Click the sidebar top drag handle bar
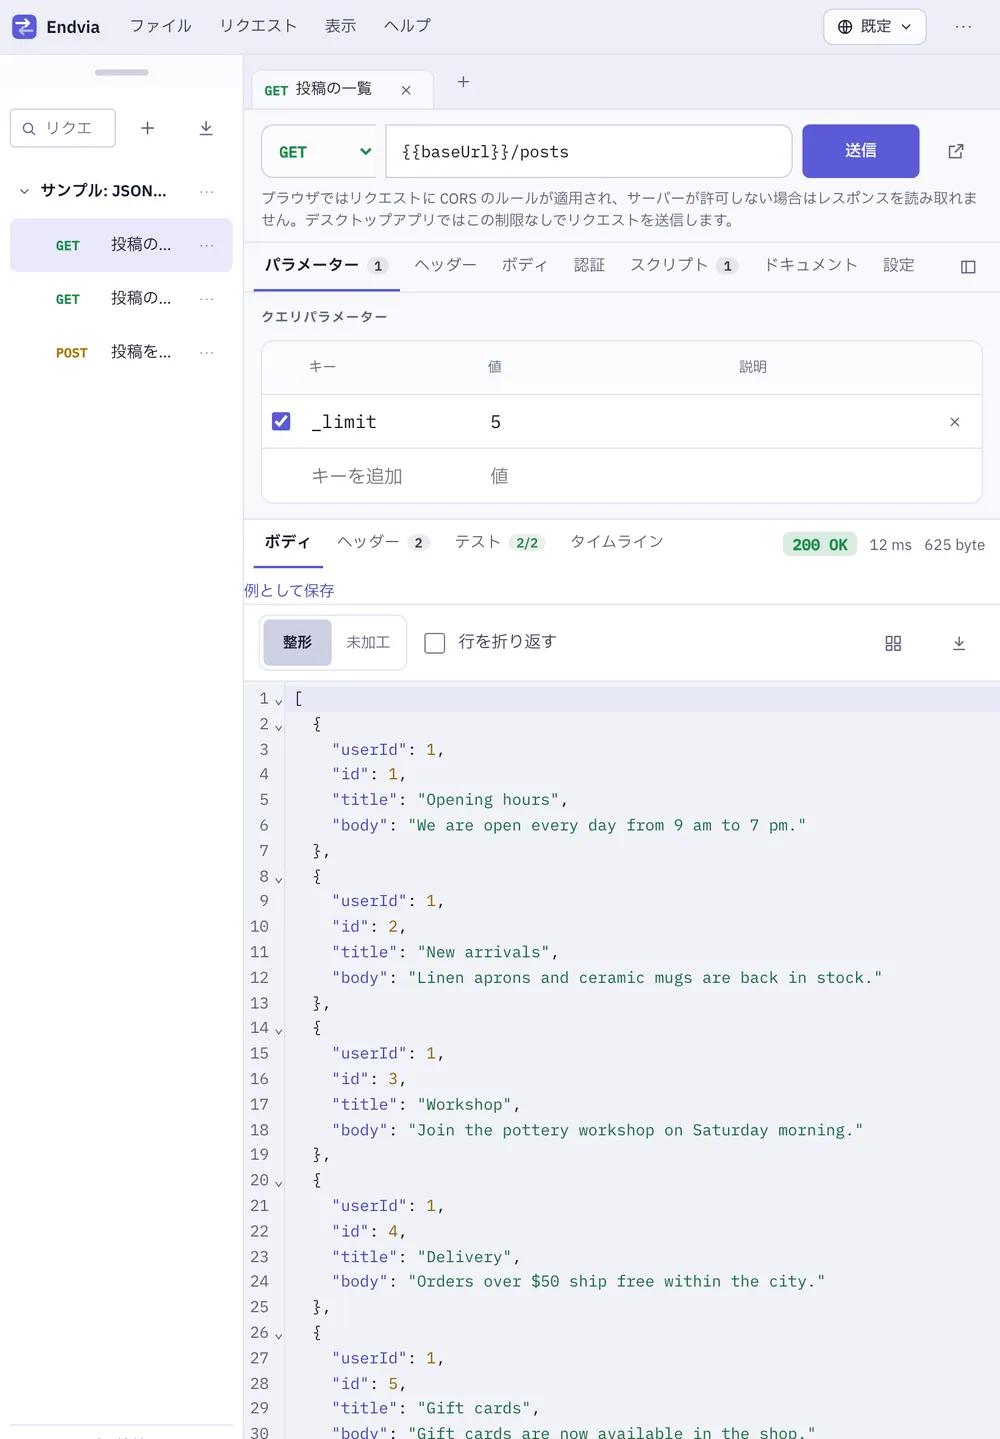 click(122, 72)
